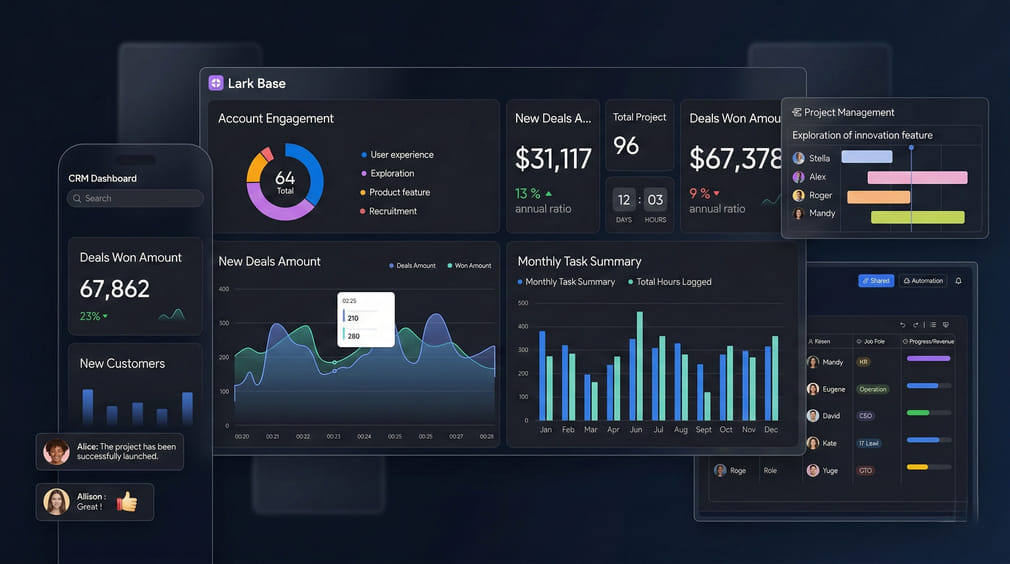The image size is (1010, 564).
Task: Click the Project Management Gantt icon
Action: pos(797,113)
